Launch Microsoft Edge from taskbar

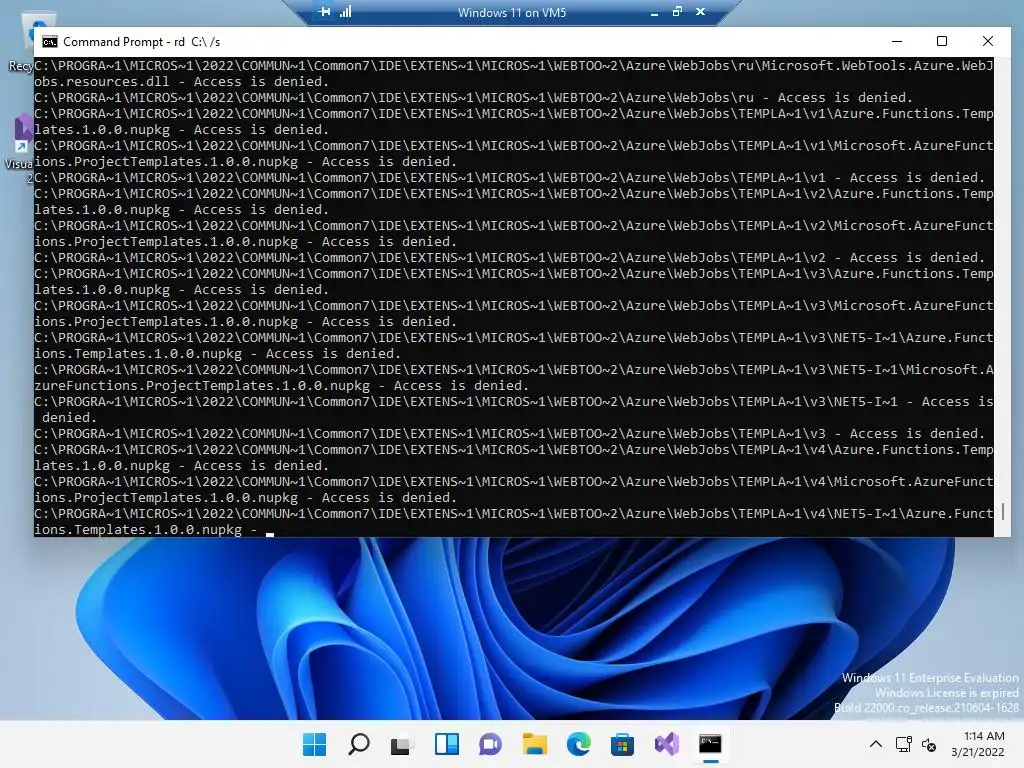[x=579, y=744]
